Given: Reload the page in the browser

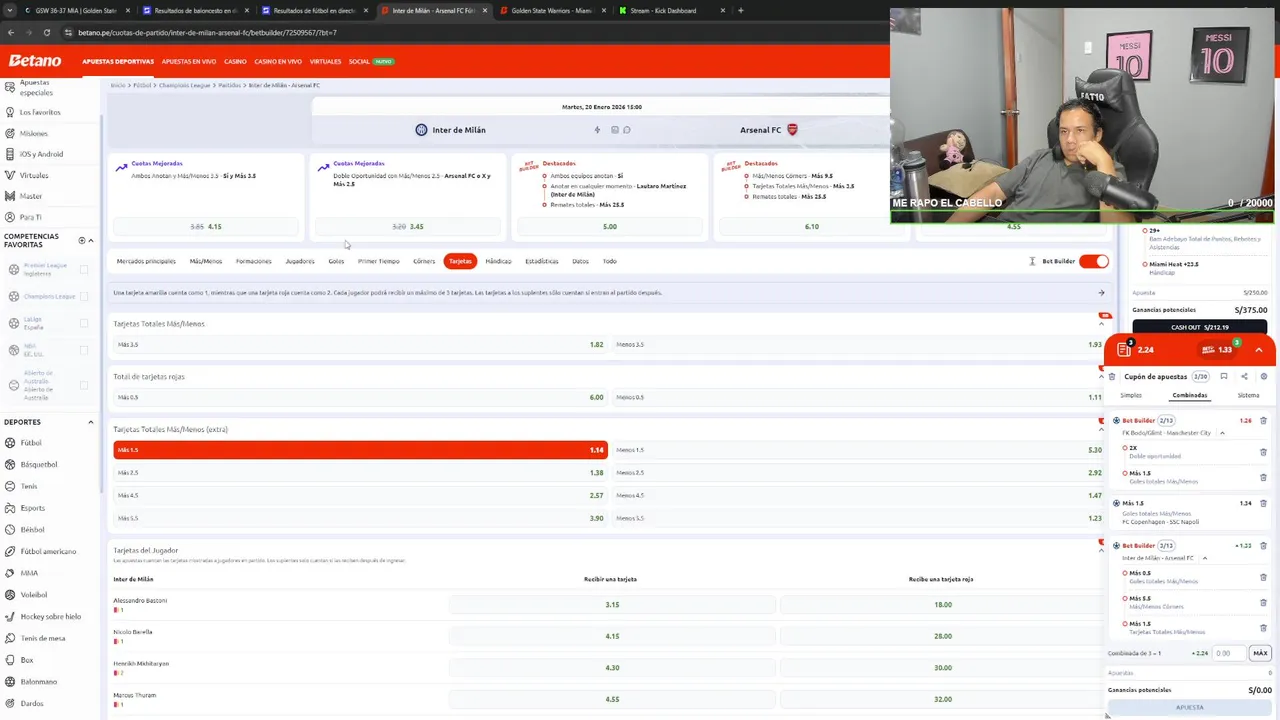Looking at the screenshot, I should click(45, 32).
